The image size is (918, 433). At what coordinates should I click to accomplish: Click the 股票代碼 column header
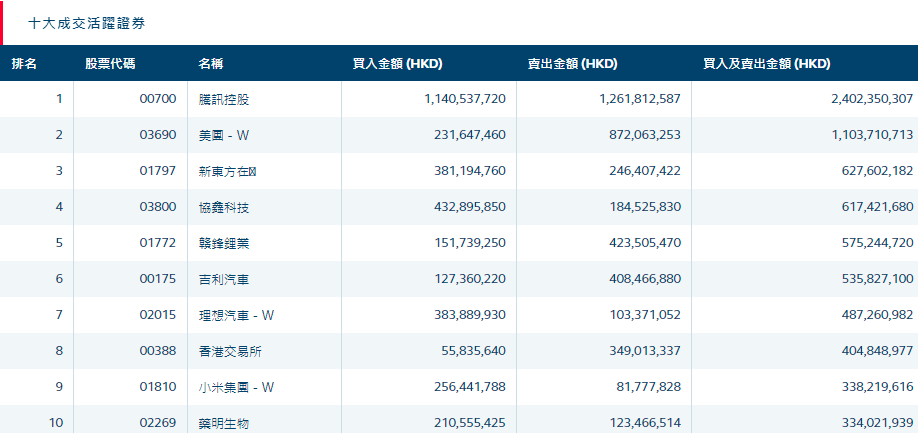pos(110,64)
